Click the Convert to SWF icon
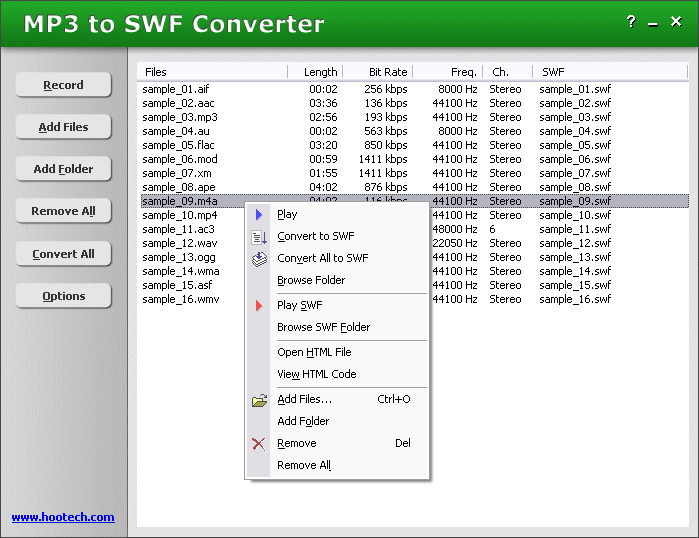The height and width of the screenshot is (538, 699). tap(259, 237)
